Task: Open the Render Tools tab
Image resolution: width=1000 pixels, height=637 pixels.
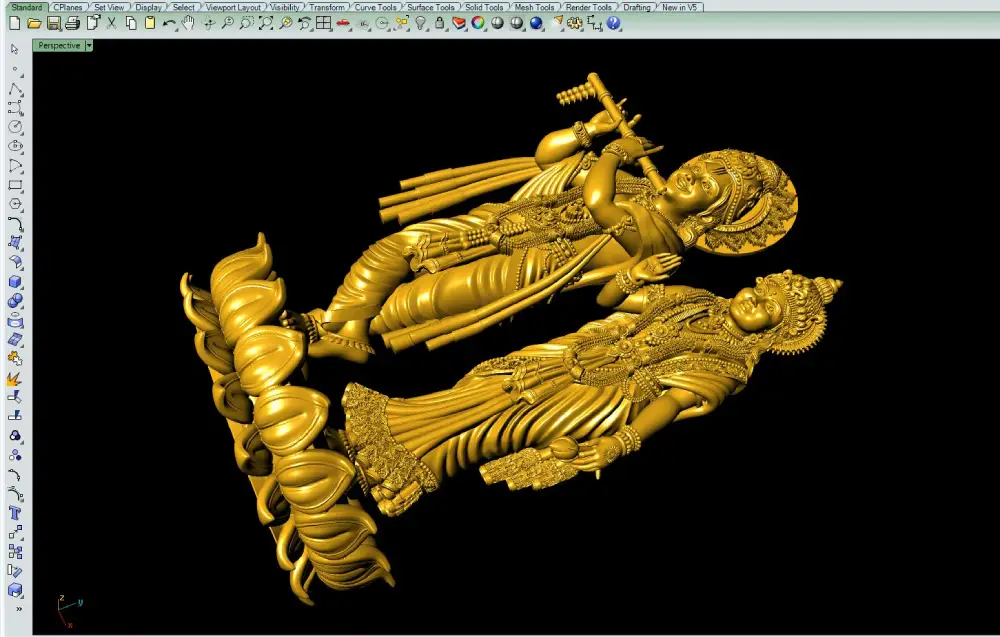Action: [x=589, y=7]
